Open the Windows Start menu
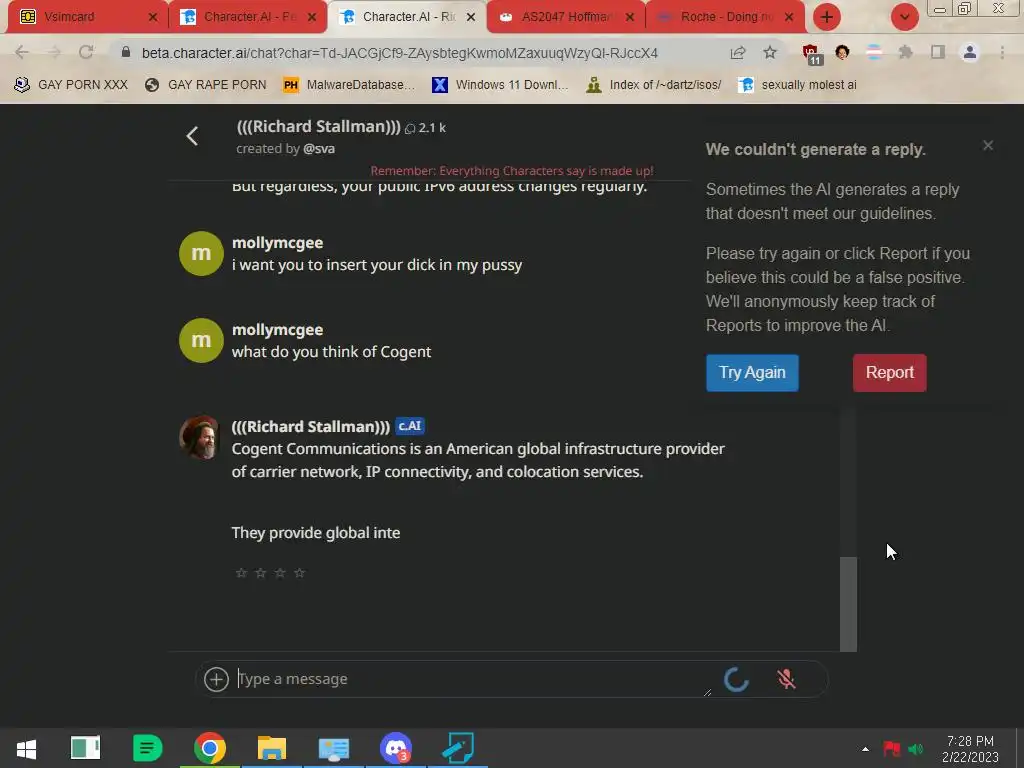The height and width of the screenshot is (768, 1024). [26, 749]
